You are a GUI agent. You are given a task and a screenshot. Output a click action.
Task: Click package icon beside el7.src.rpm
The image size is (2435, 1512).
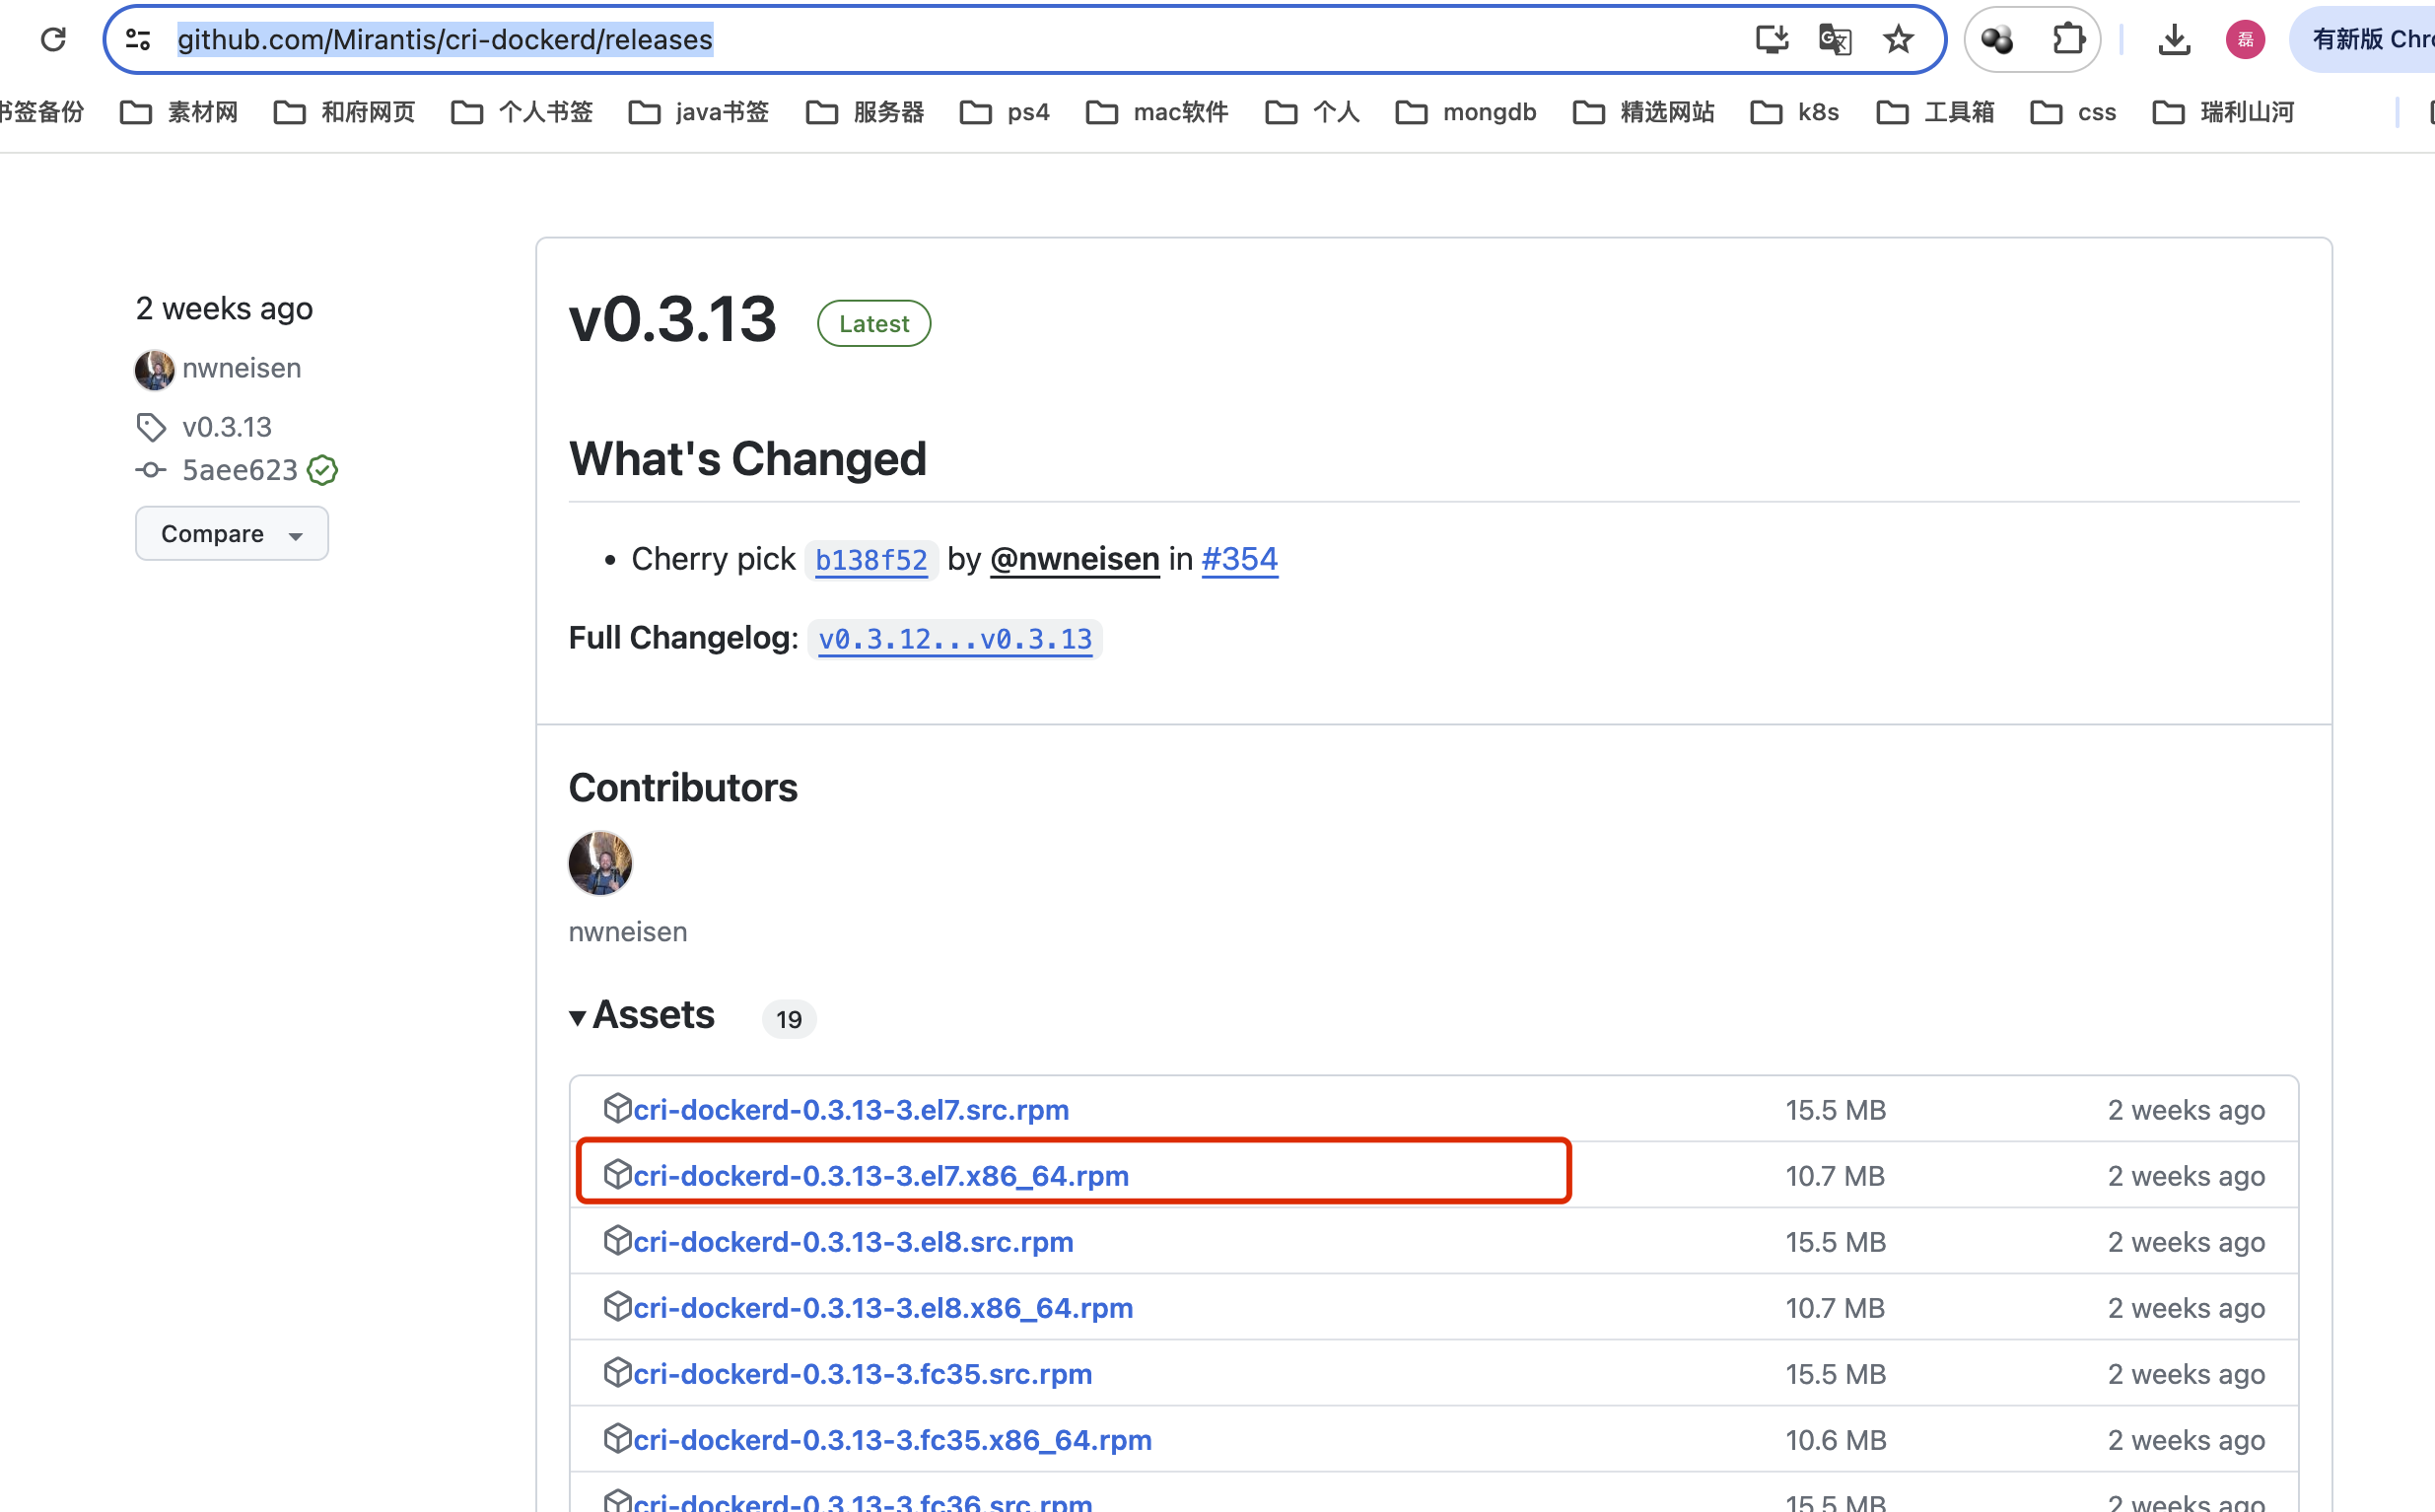point(617,1108)
